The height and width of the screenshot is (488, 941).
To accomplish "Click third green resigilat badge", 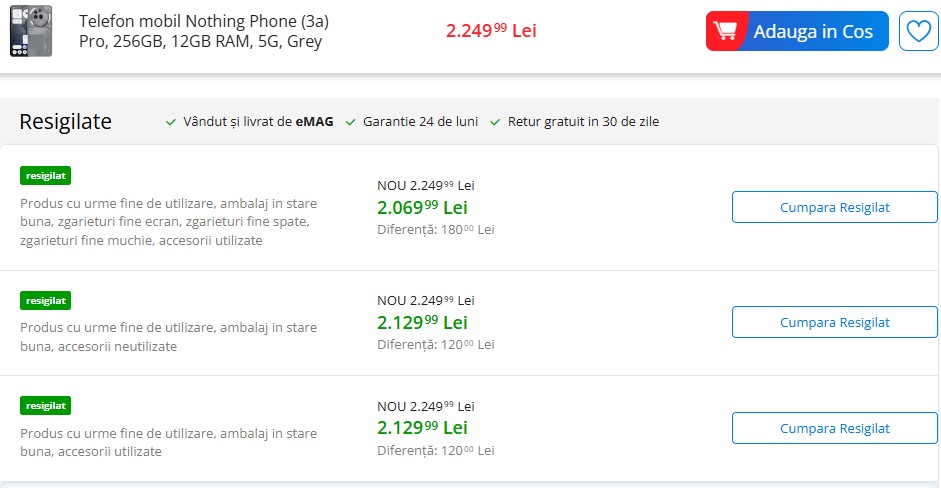I will 46,406.
